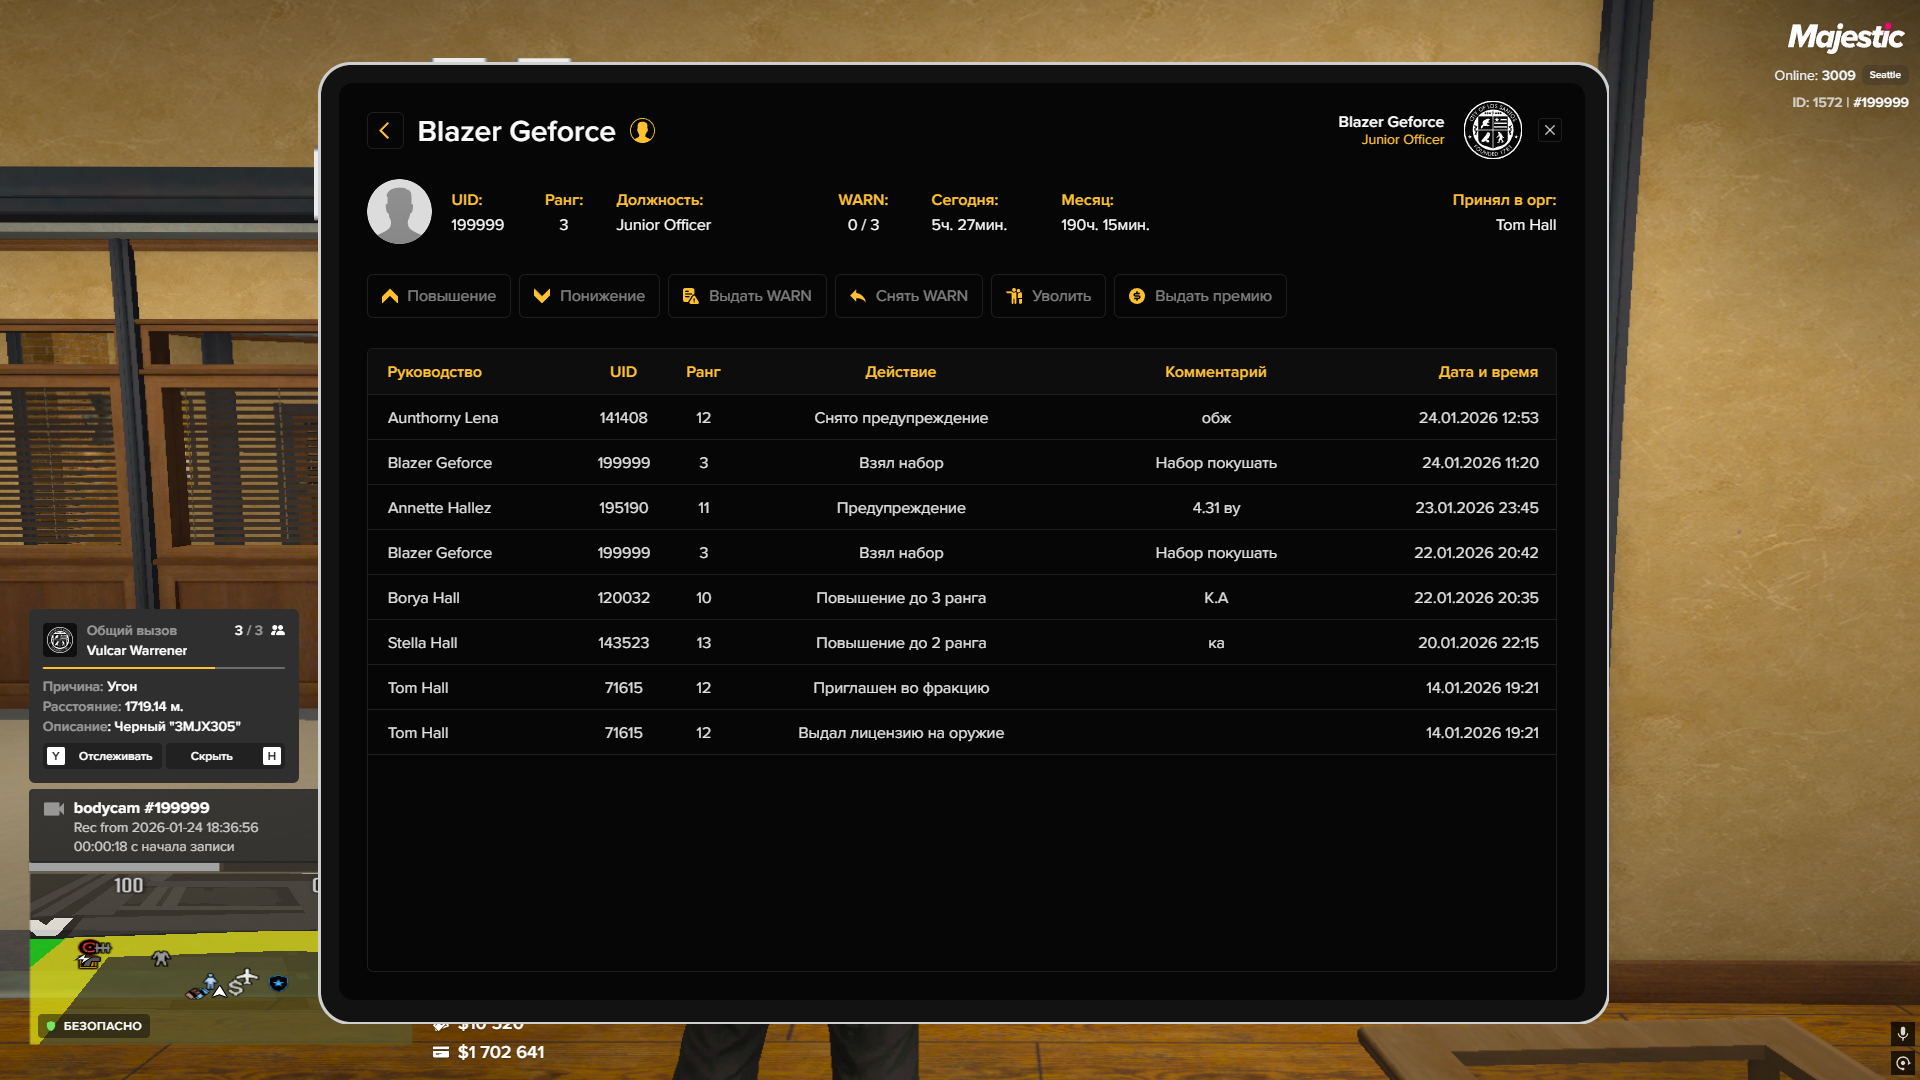Image resolution: width=1920 pixels, height=1080 pixels.
Task: Click the player avatar thumbnail
Action: (x=399, y=212)
